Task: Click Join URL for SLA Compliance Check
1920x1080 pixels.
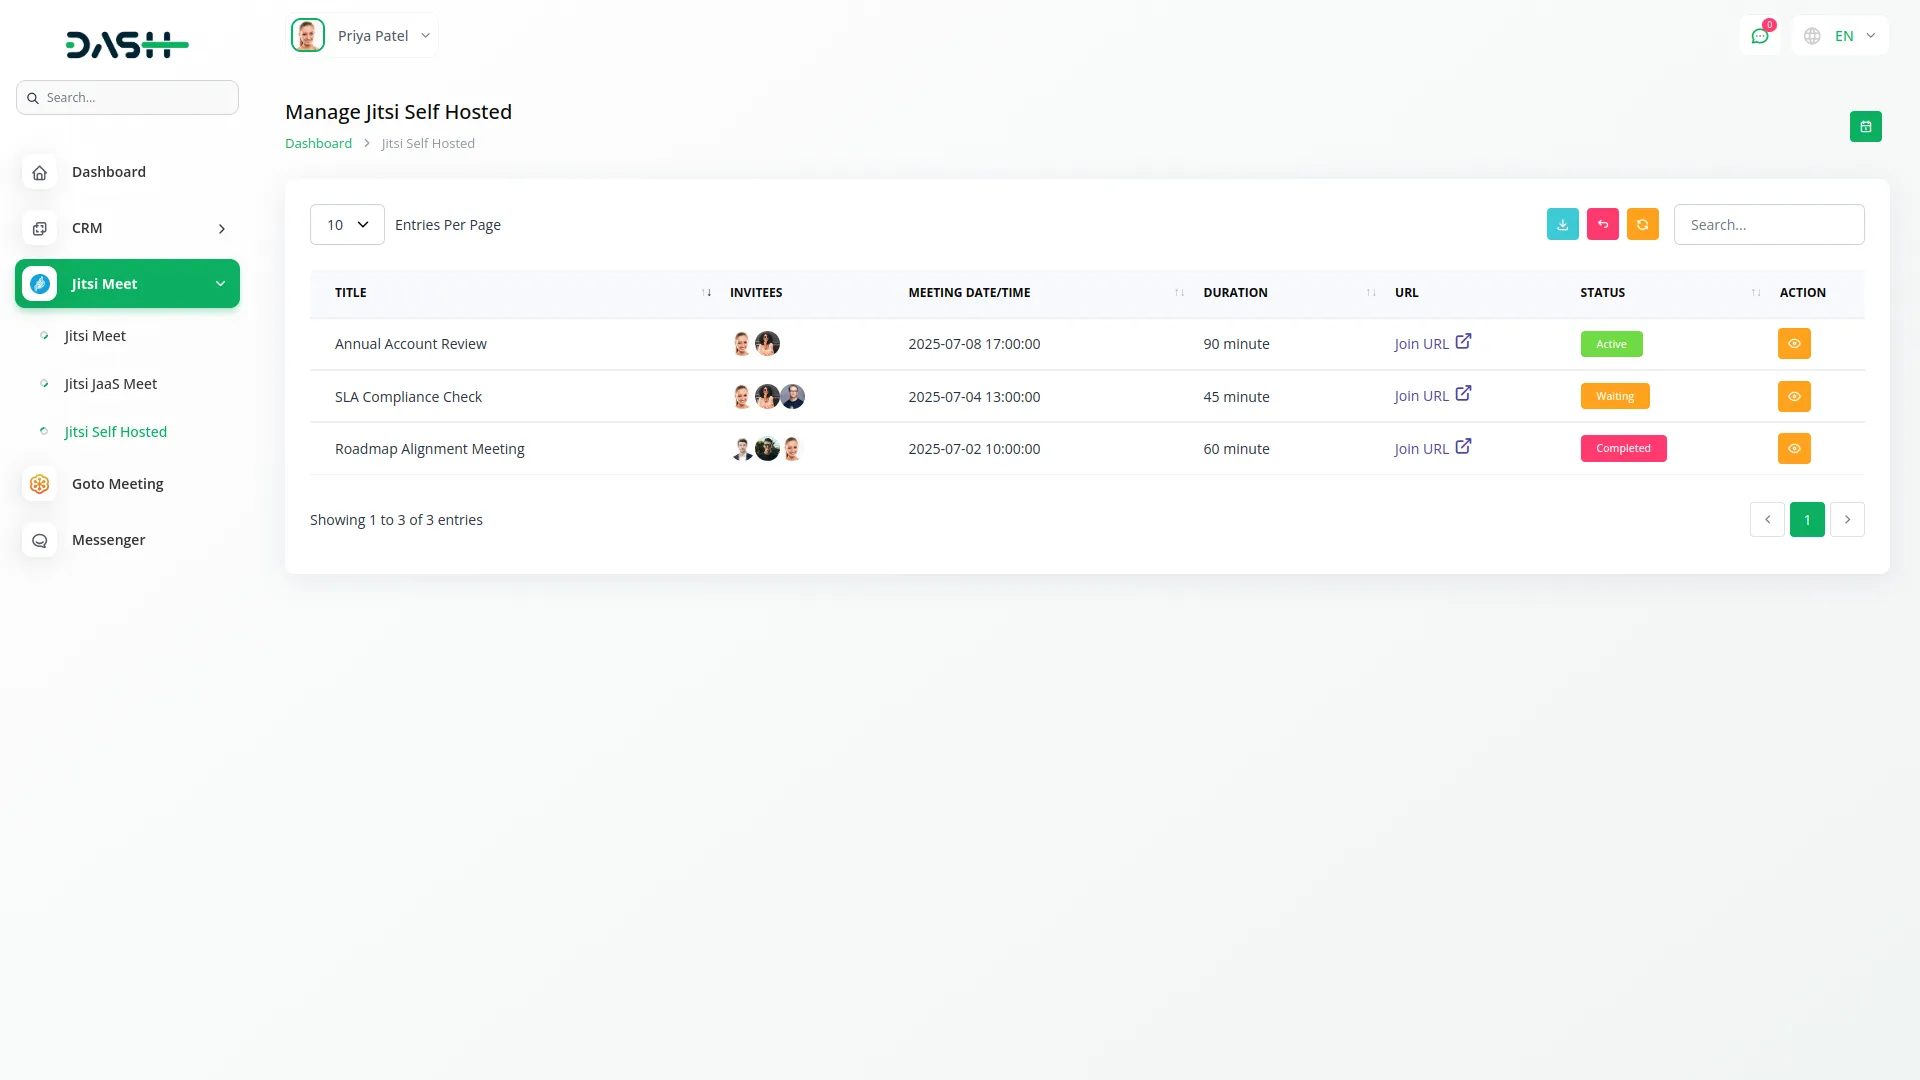Action: pyautogui.click(x=1421, y=397)
